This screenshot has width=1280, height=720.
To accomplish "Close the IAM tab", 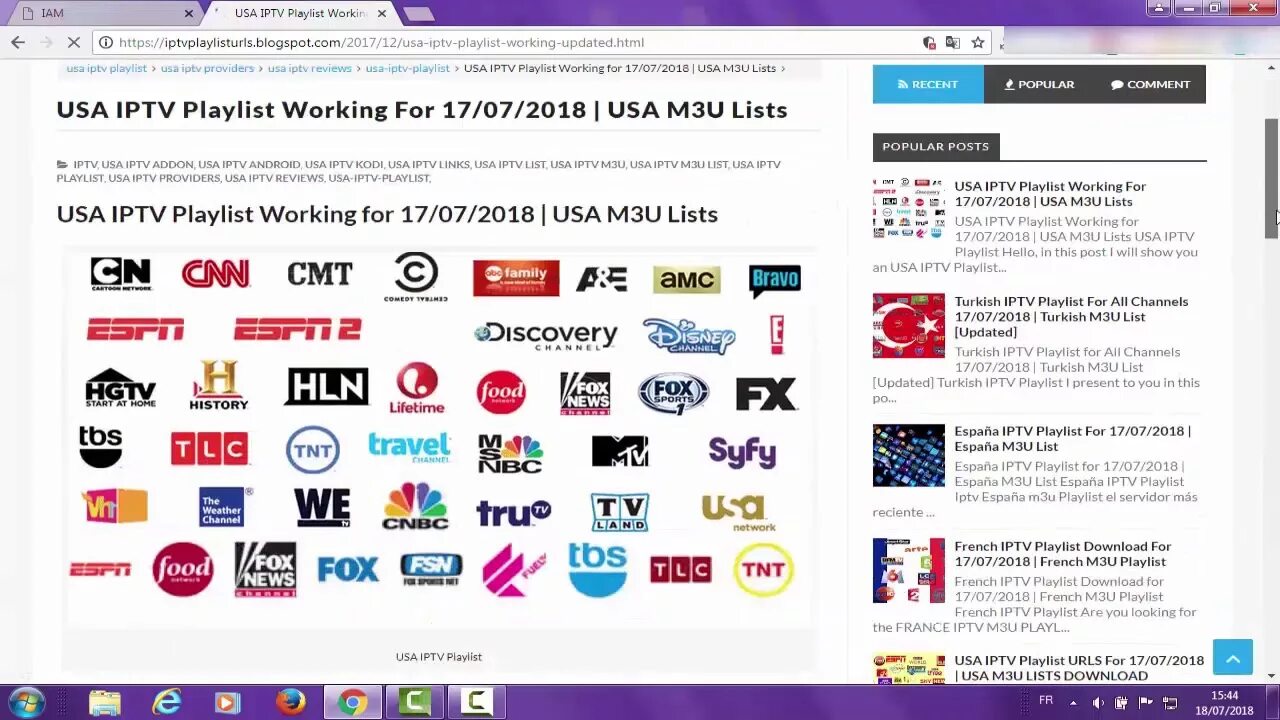I will (189, 14).
